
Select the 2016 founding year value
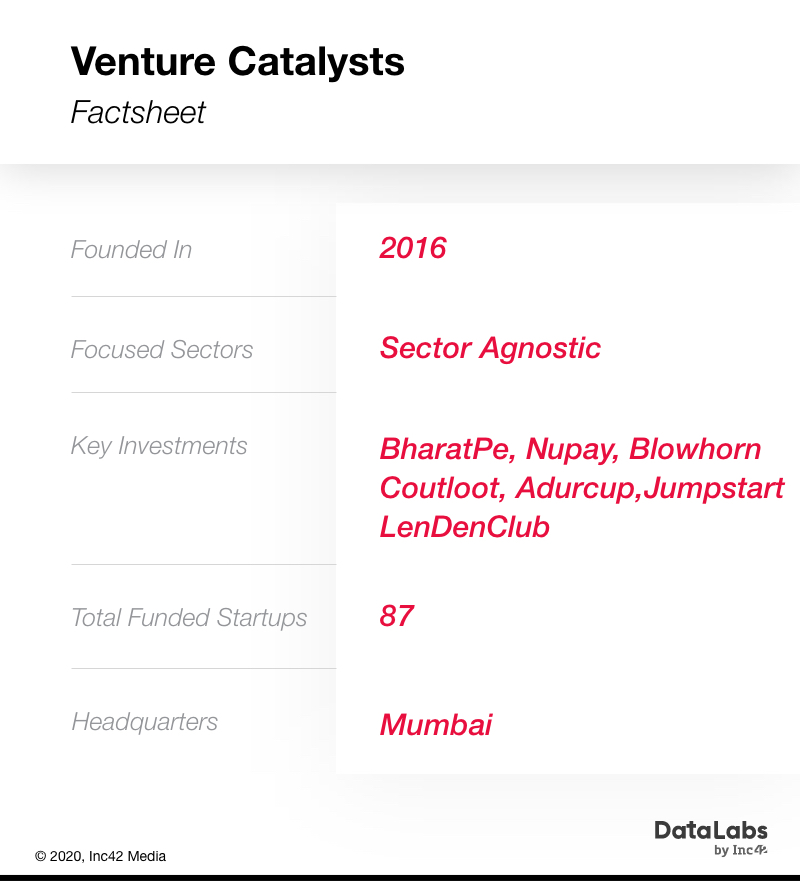(x=413, y=248)
